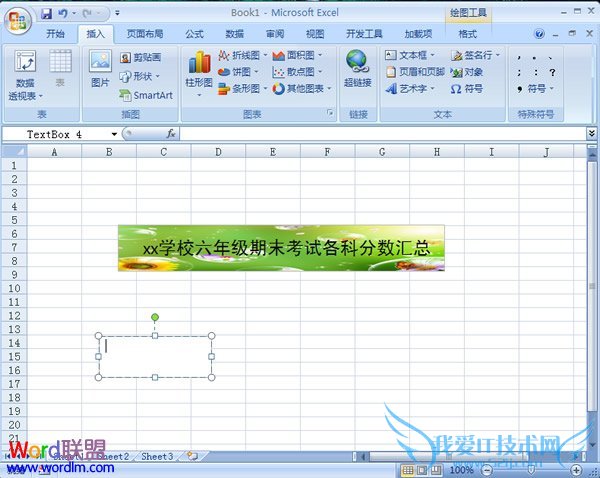The height and width of the screenshot is (478, 600).
Task: Open the WordArt (艺术字) gallery
Action: [410, 89]
